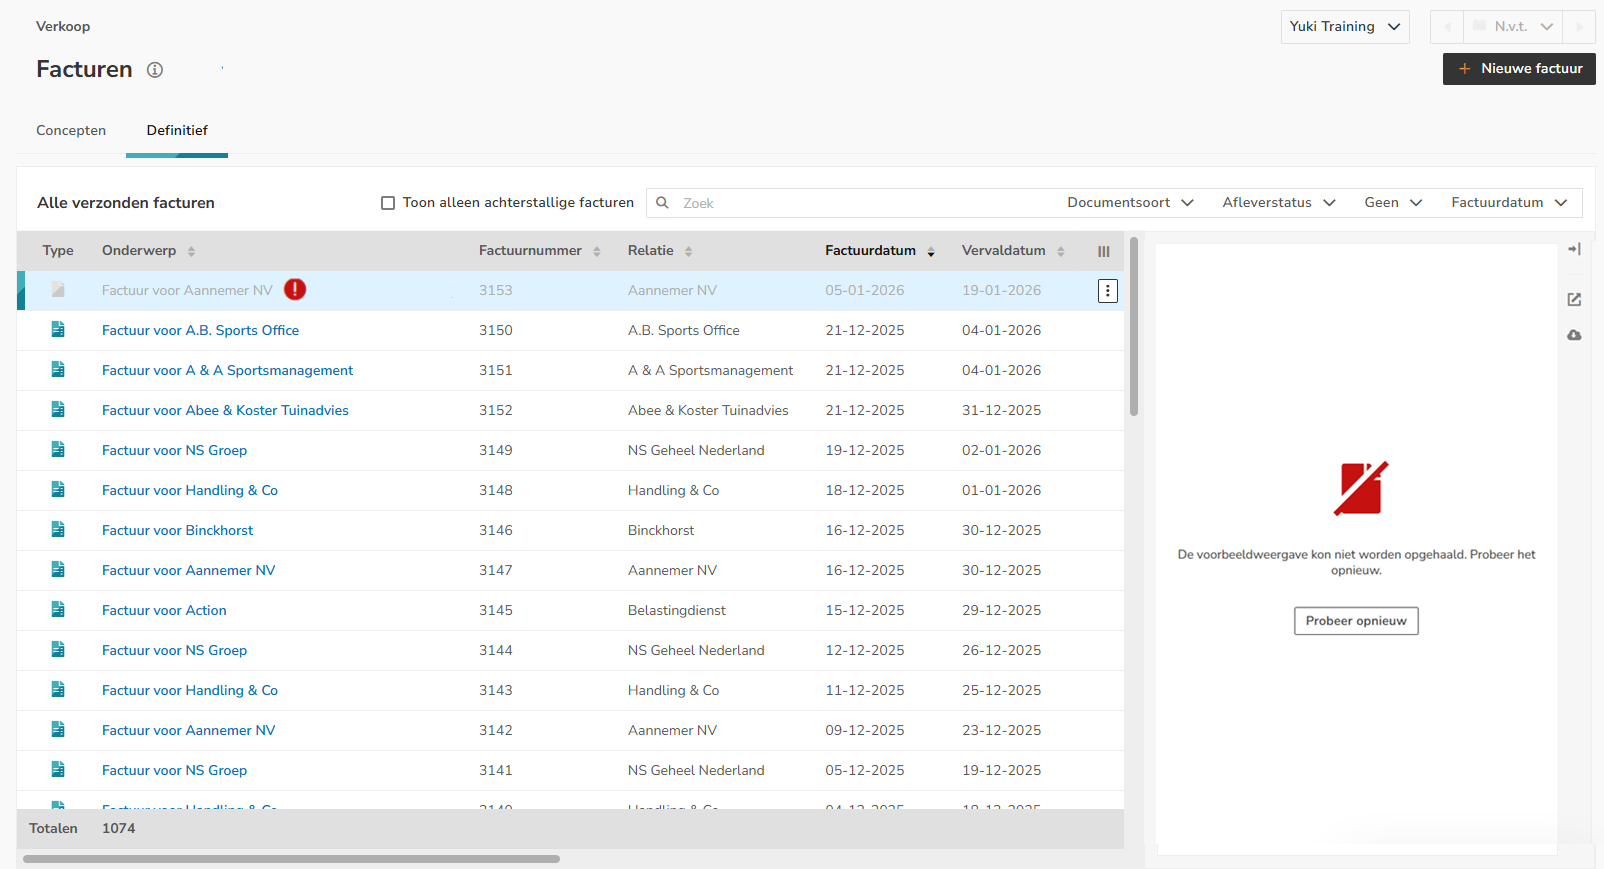The height and width of the screenshot is (869, 1604).
Task: Open the N.v.t. period dropdown
Action: click(x=1514, y=27)
